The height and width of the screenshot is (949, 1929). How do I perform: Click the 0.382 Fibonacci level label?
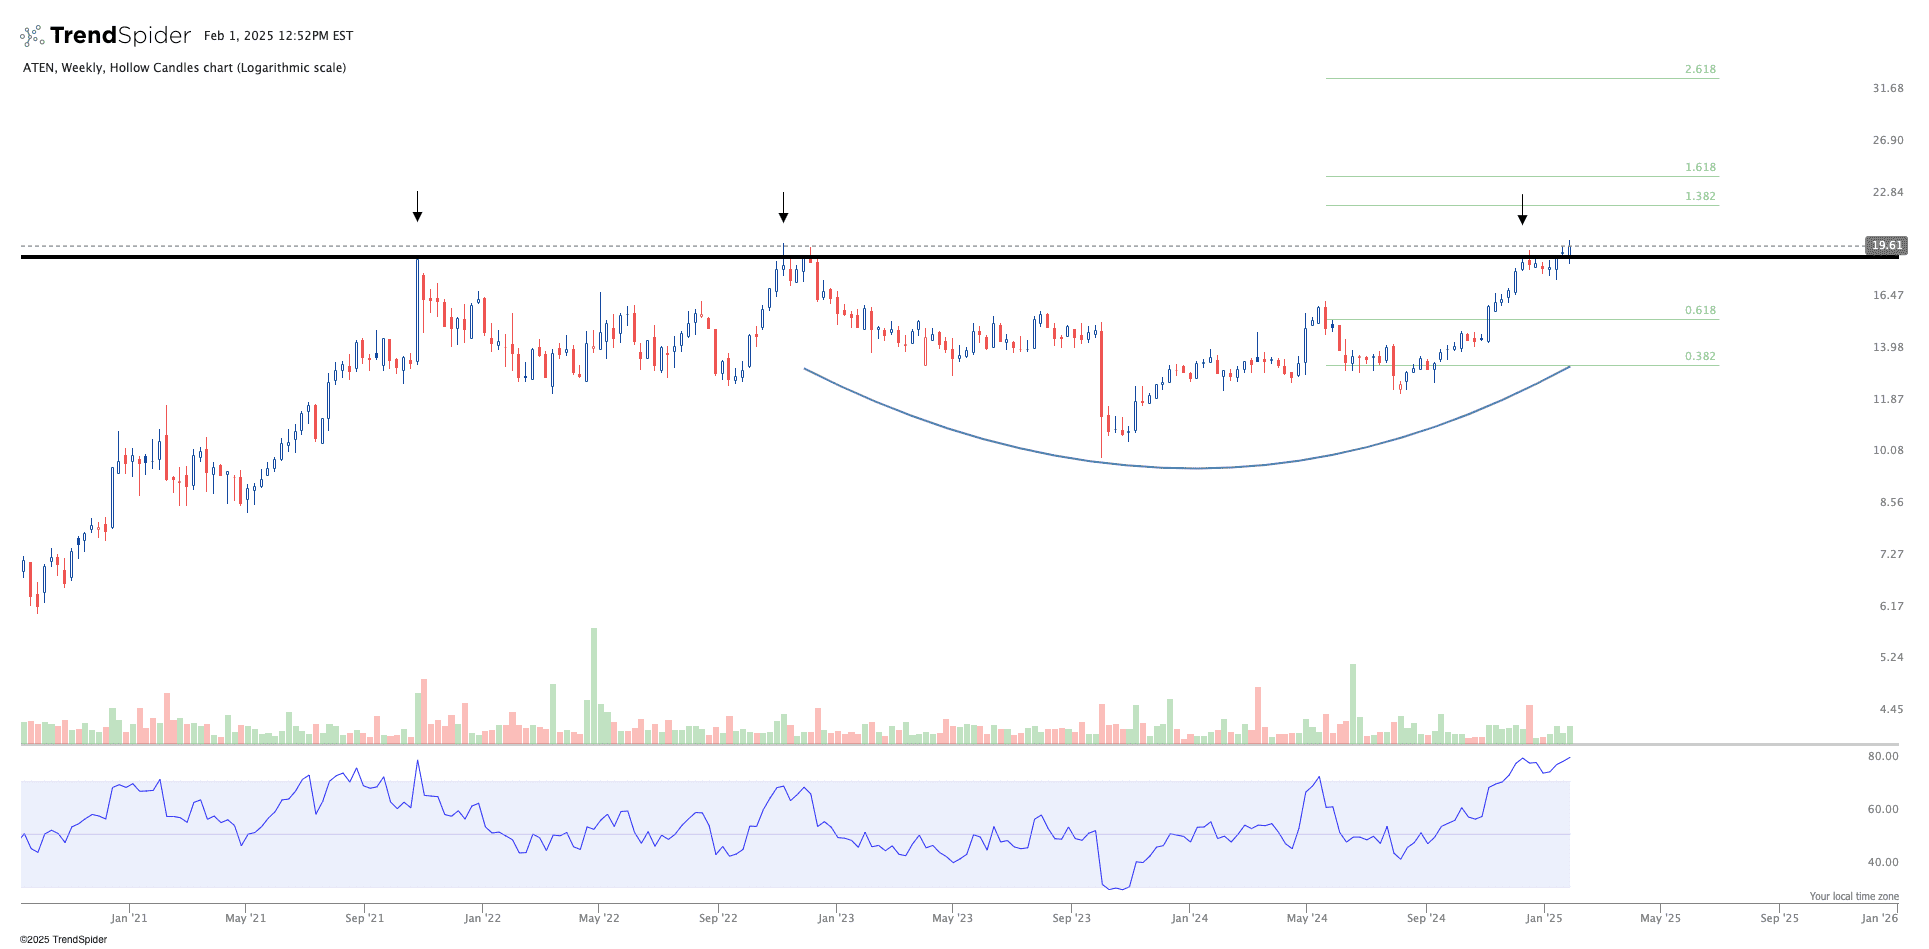click(x=1700, y=357)
